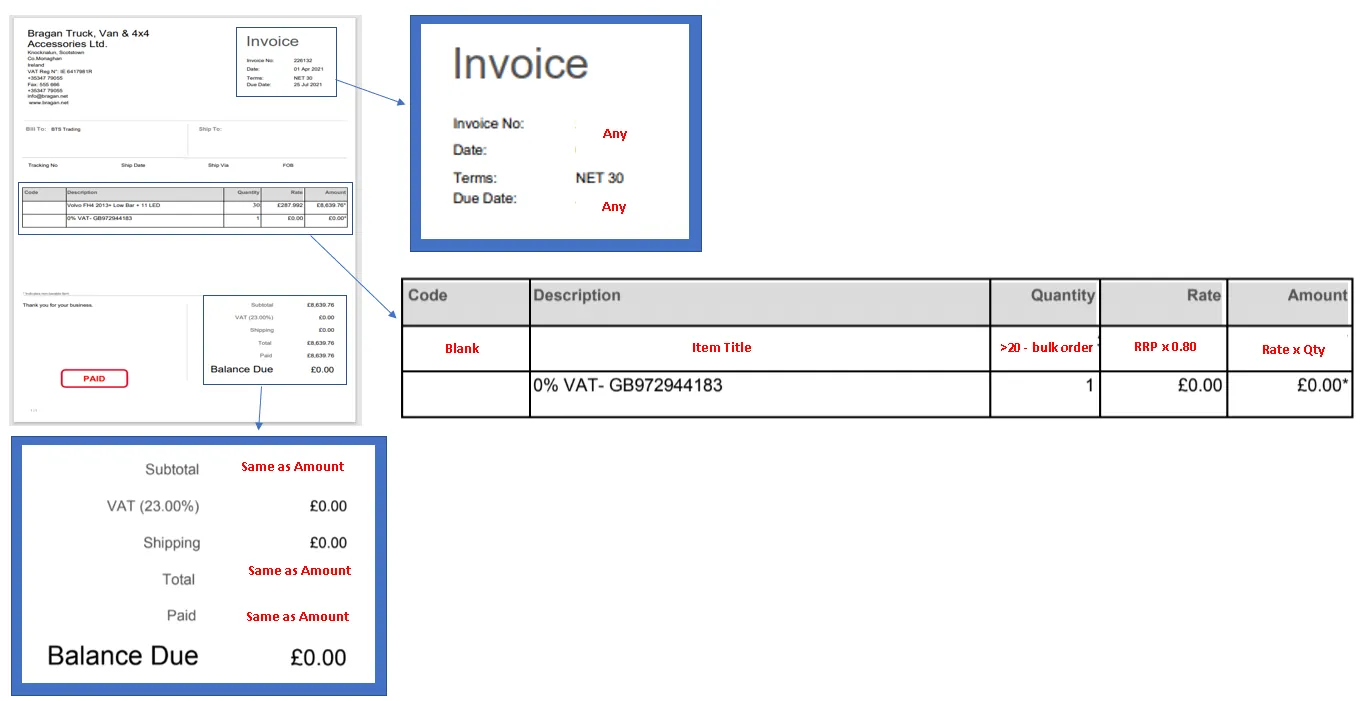
Task: Select quantity 1 in the enlarged VAT row
Action: [x=1090, y=384]
